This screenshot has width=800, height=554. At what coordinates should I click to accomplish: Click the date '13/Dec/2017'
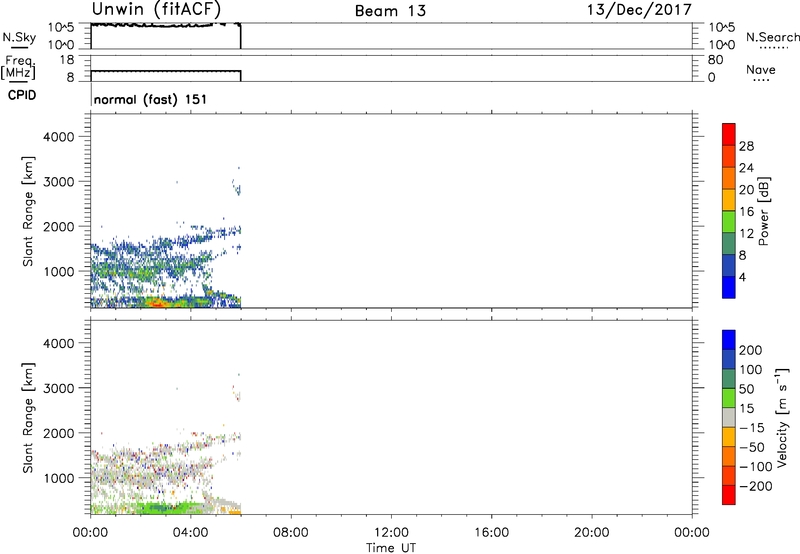tap(639, 10)
